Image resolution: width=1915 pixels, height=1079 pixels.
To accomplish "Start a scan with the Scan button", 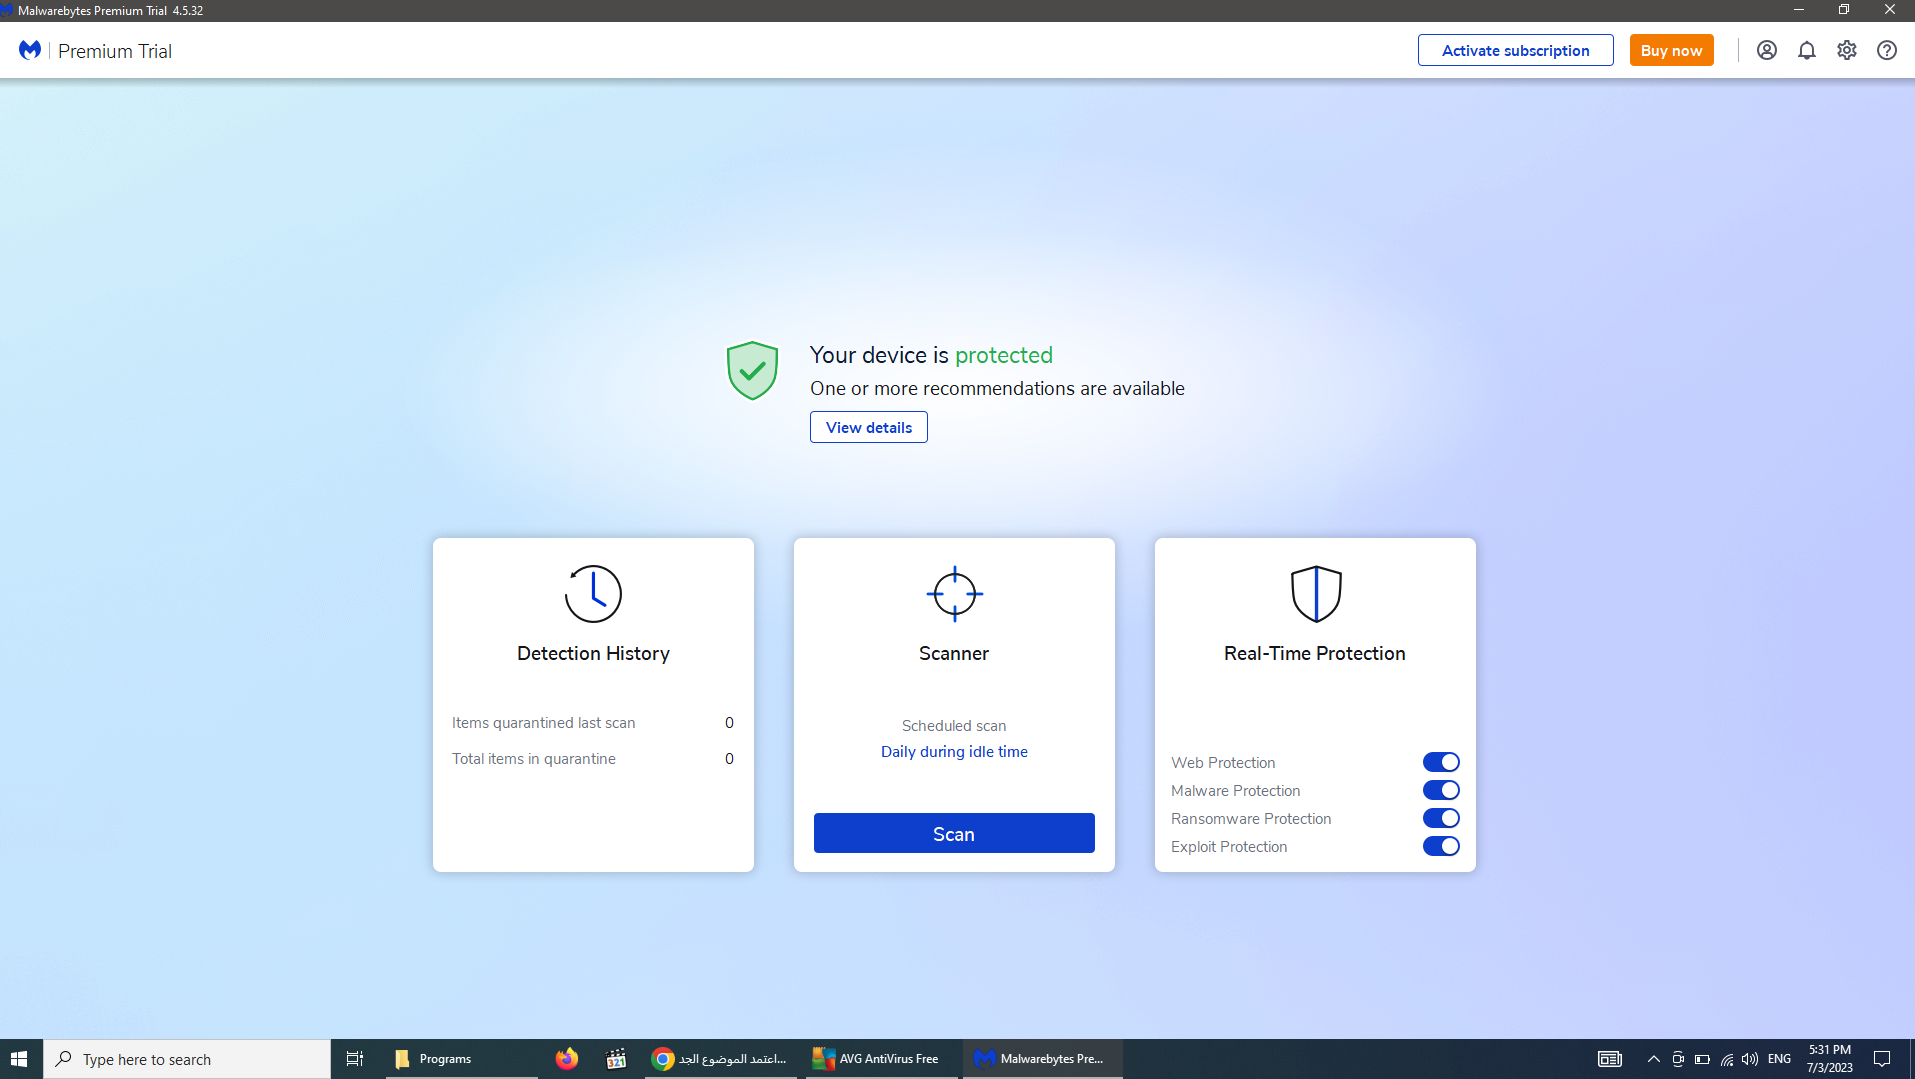I will point(954,833).
